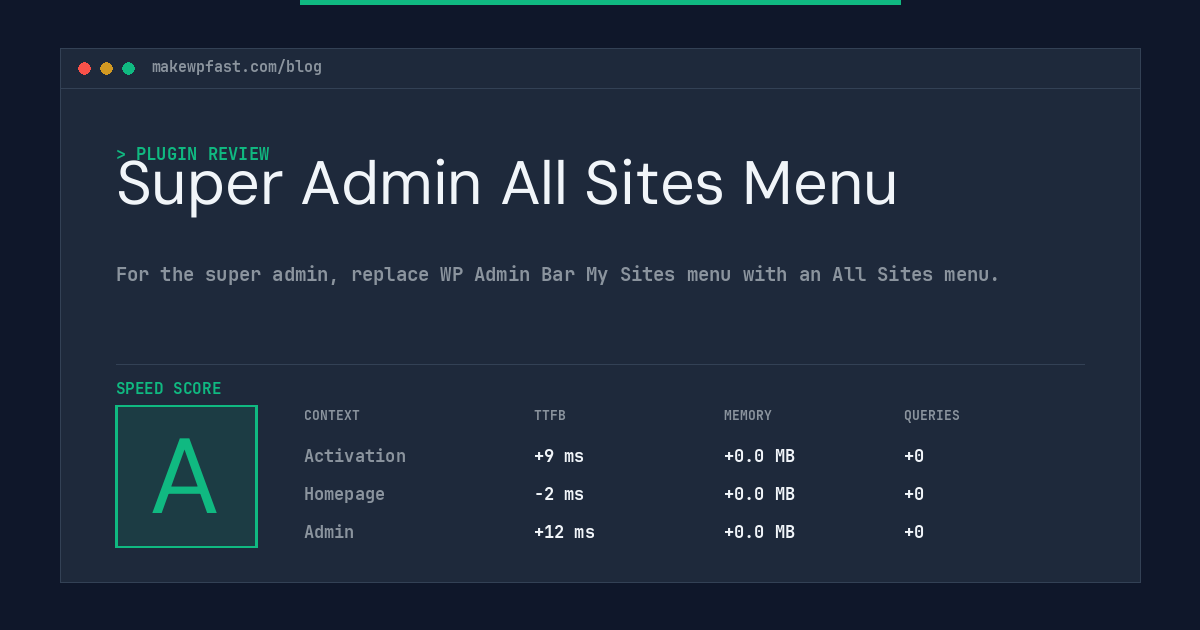The width and height of the screenshot is (1200, 630).
Task: Click the Activation memory '+0.0 MB' value
Action: tap(759, 456)
